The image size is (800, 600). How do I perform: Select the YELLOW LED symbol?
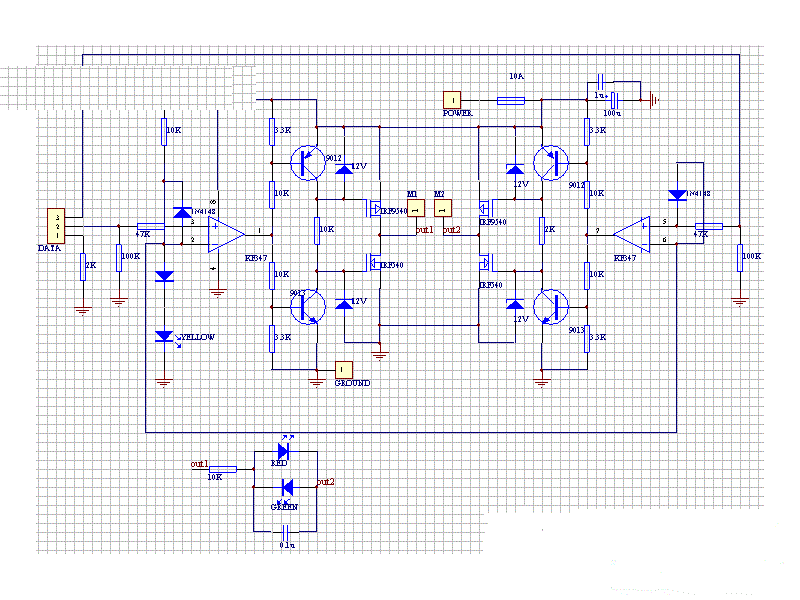165,336
